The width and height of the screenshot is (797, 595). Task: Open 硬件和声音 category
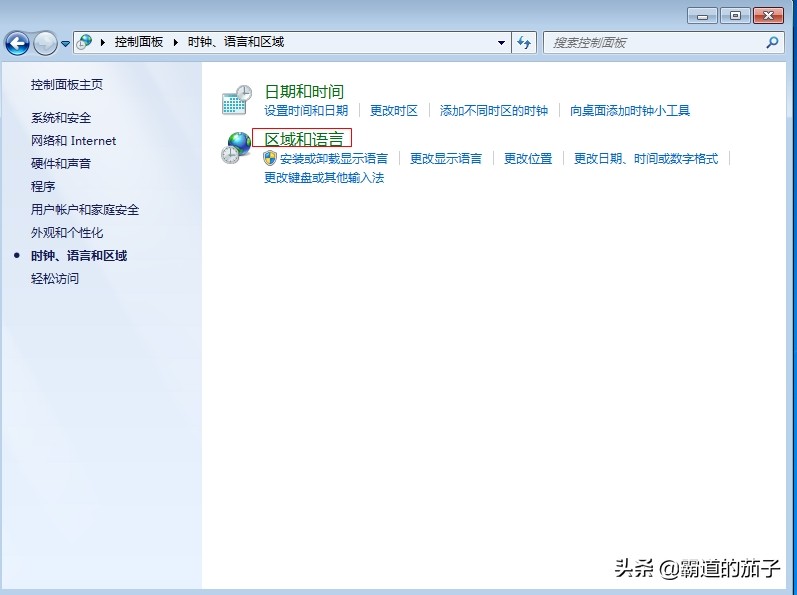(x=61, y=164)
